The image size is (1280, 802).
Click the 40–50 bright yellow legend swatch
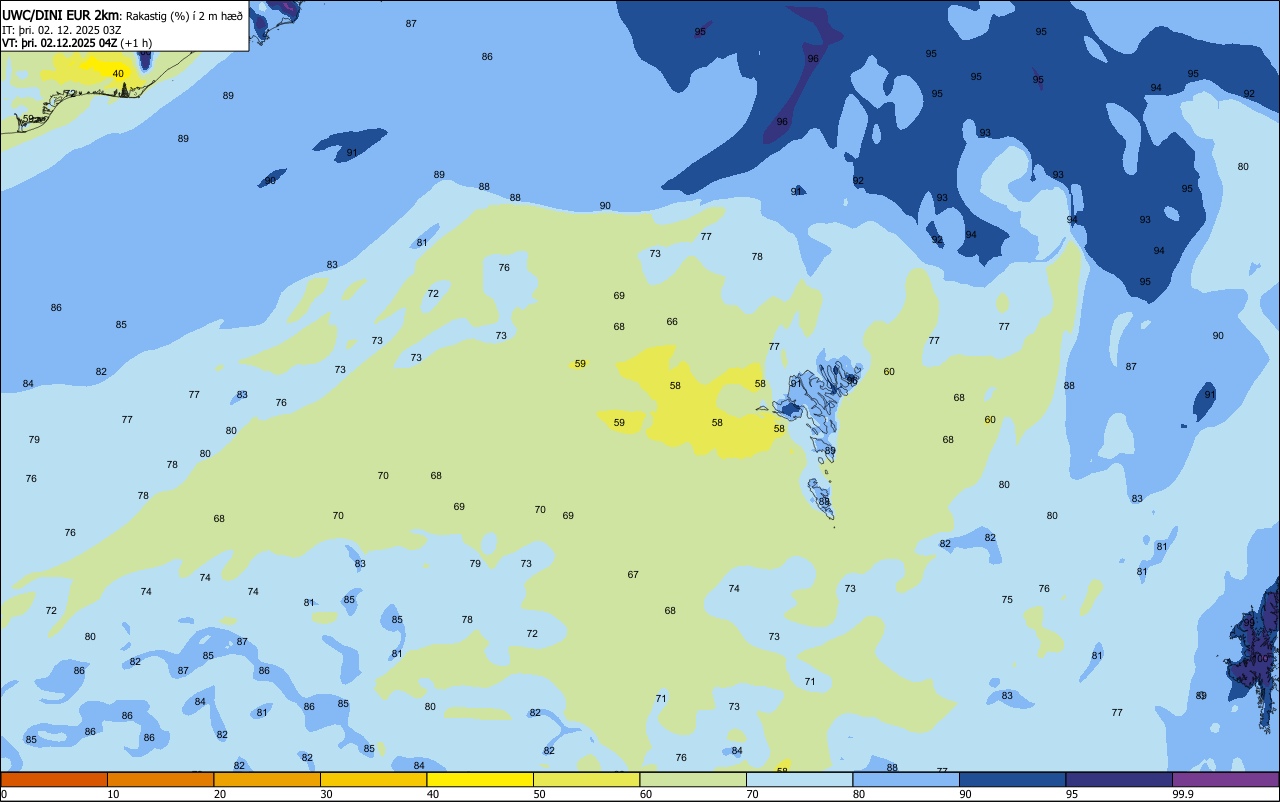pyautogui.click(x=480, y=779)
